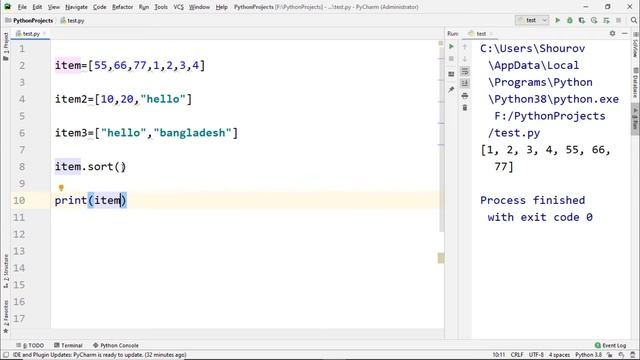Open the Window menu
Image resolution: width=640 pixels, height=360 pixels.
pos(199,7)
